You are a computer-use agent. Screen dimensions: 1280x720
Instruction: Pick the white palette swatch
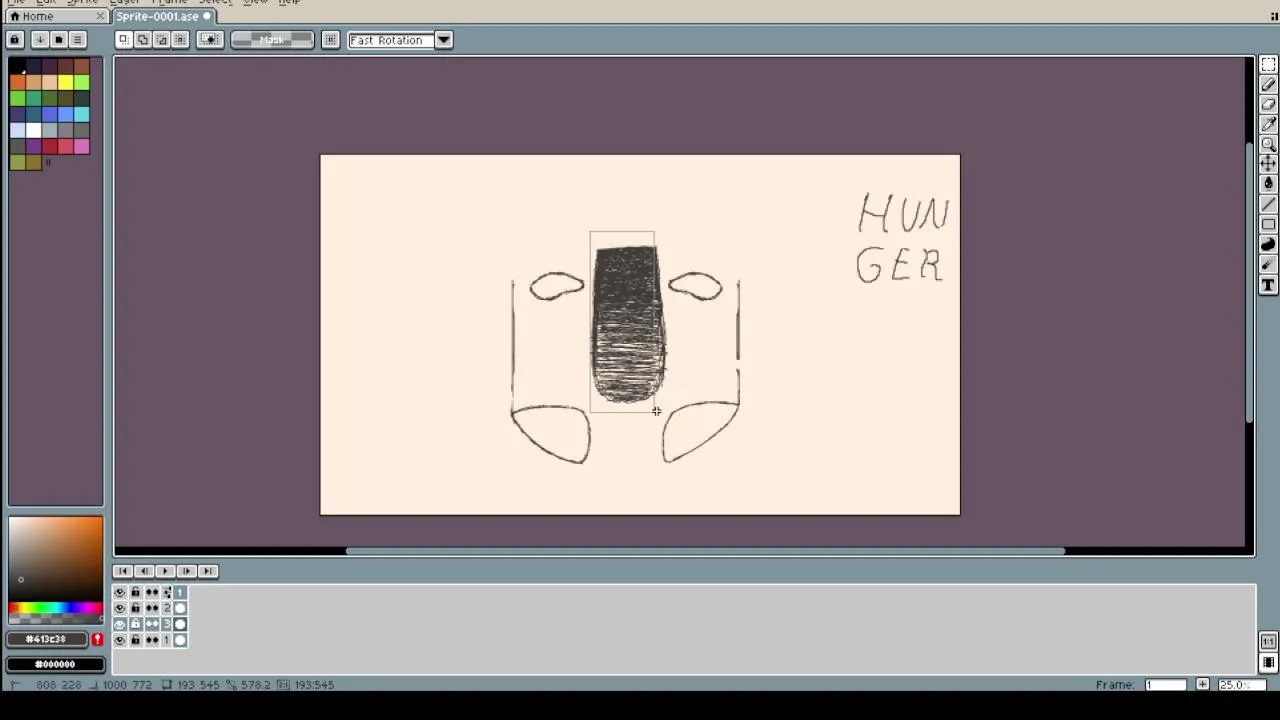click(x=34, y=130)
